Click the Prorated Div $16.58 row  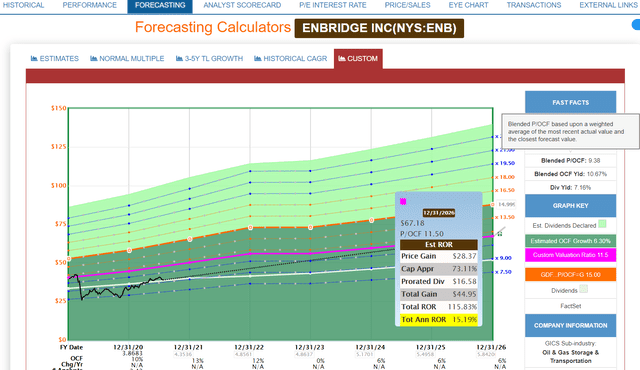(x=439, y=281)
